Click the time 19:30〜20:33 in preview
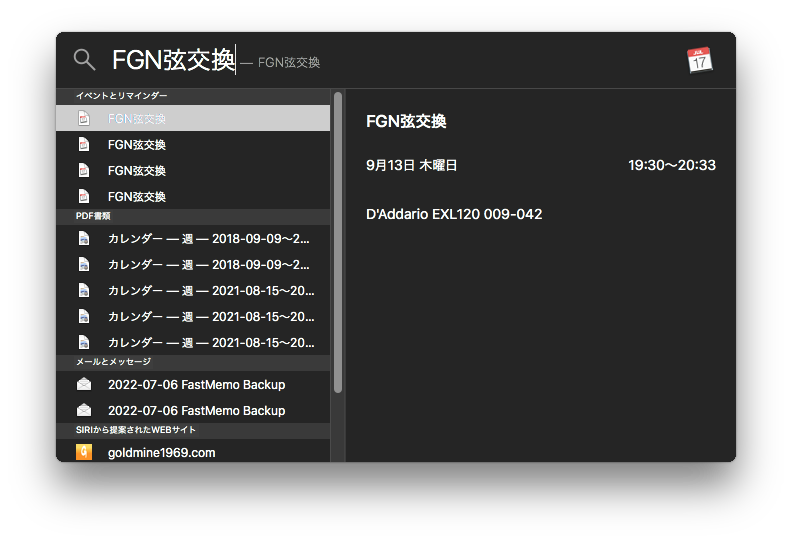Viewport: 792px width, 542px height. coord(672,165)
